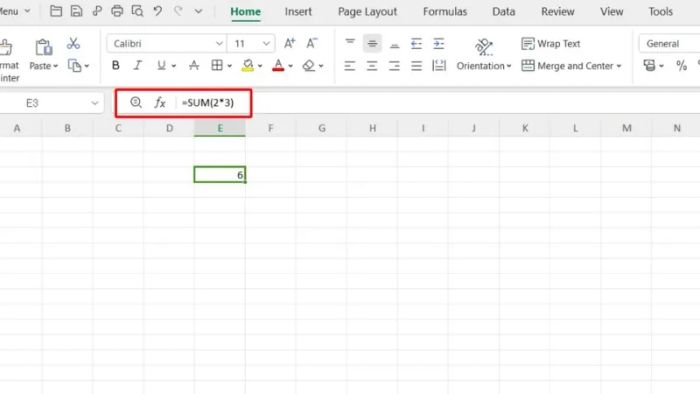Screen dimensions: 700x394
Task: Click the Save icon
Action: tap(76, 11)
